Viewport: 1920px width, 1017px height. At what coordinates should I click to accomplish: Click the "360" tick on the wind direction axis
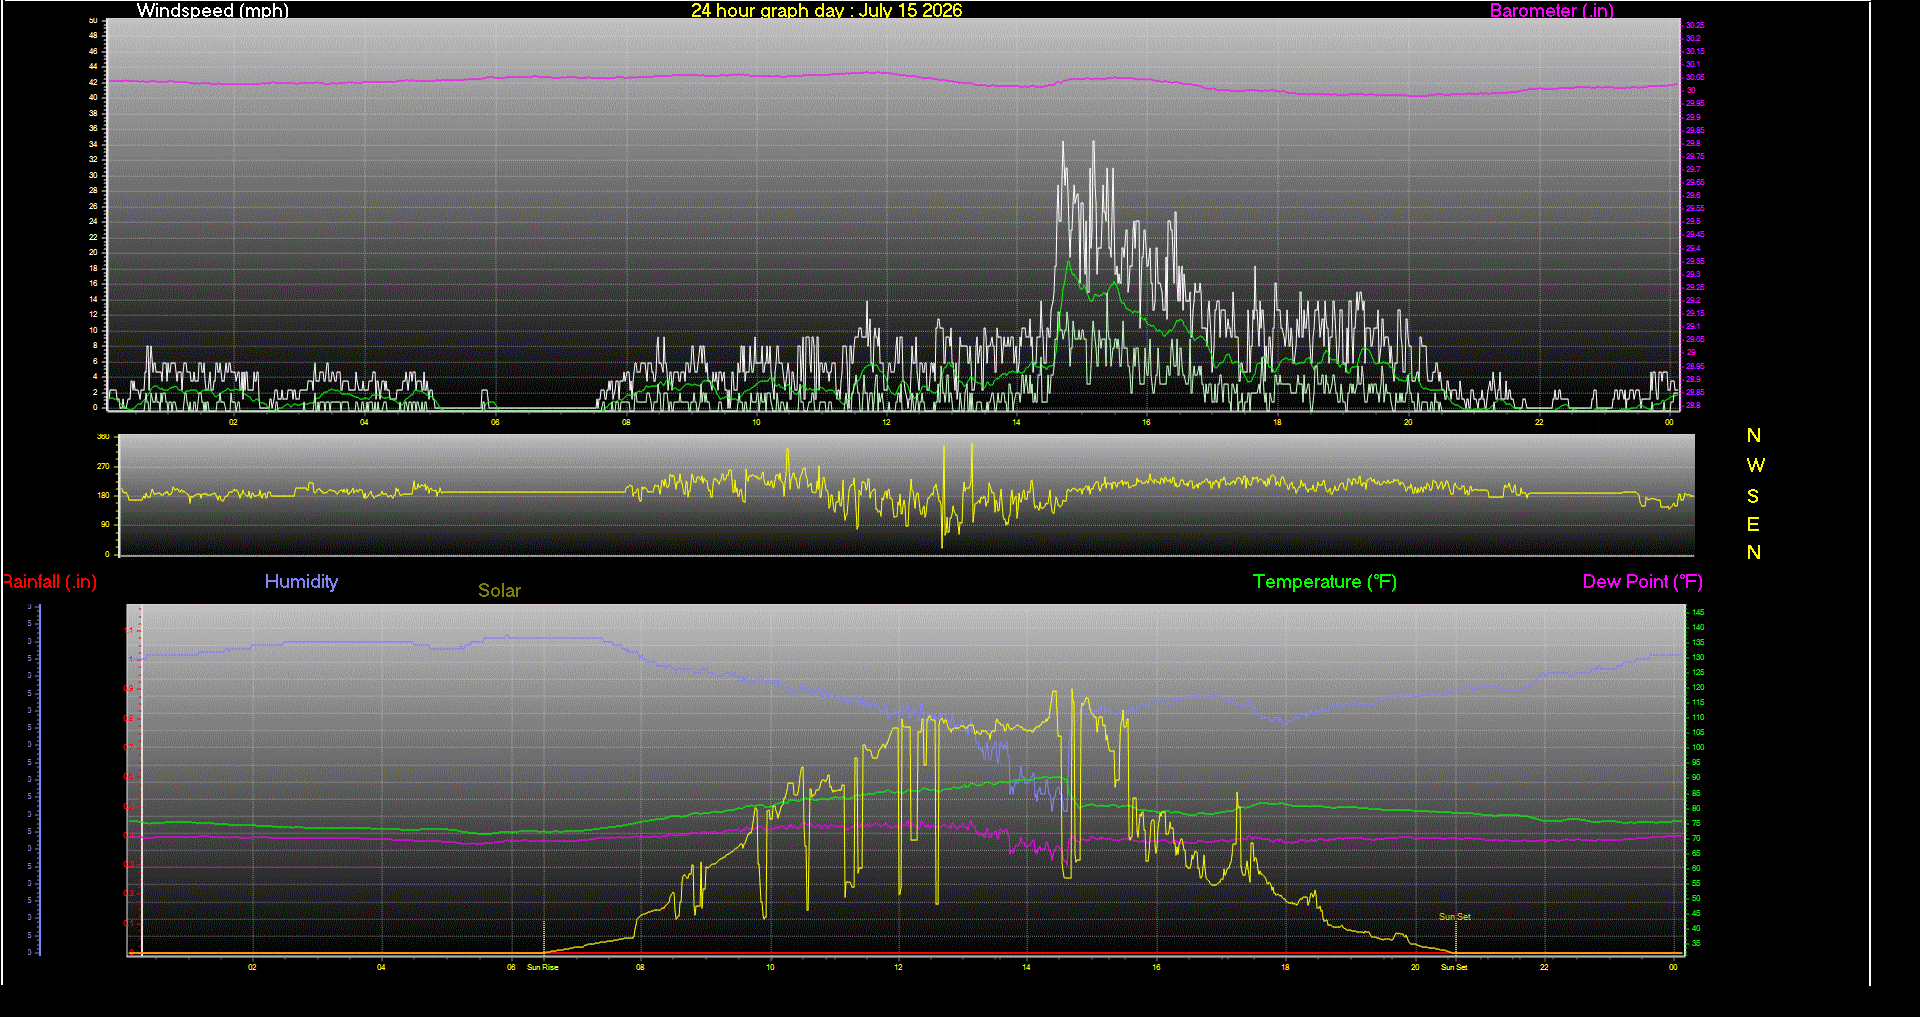point(103,437)
